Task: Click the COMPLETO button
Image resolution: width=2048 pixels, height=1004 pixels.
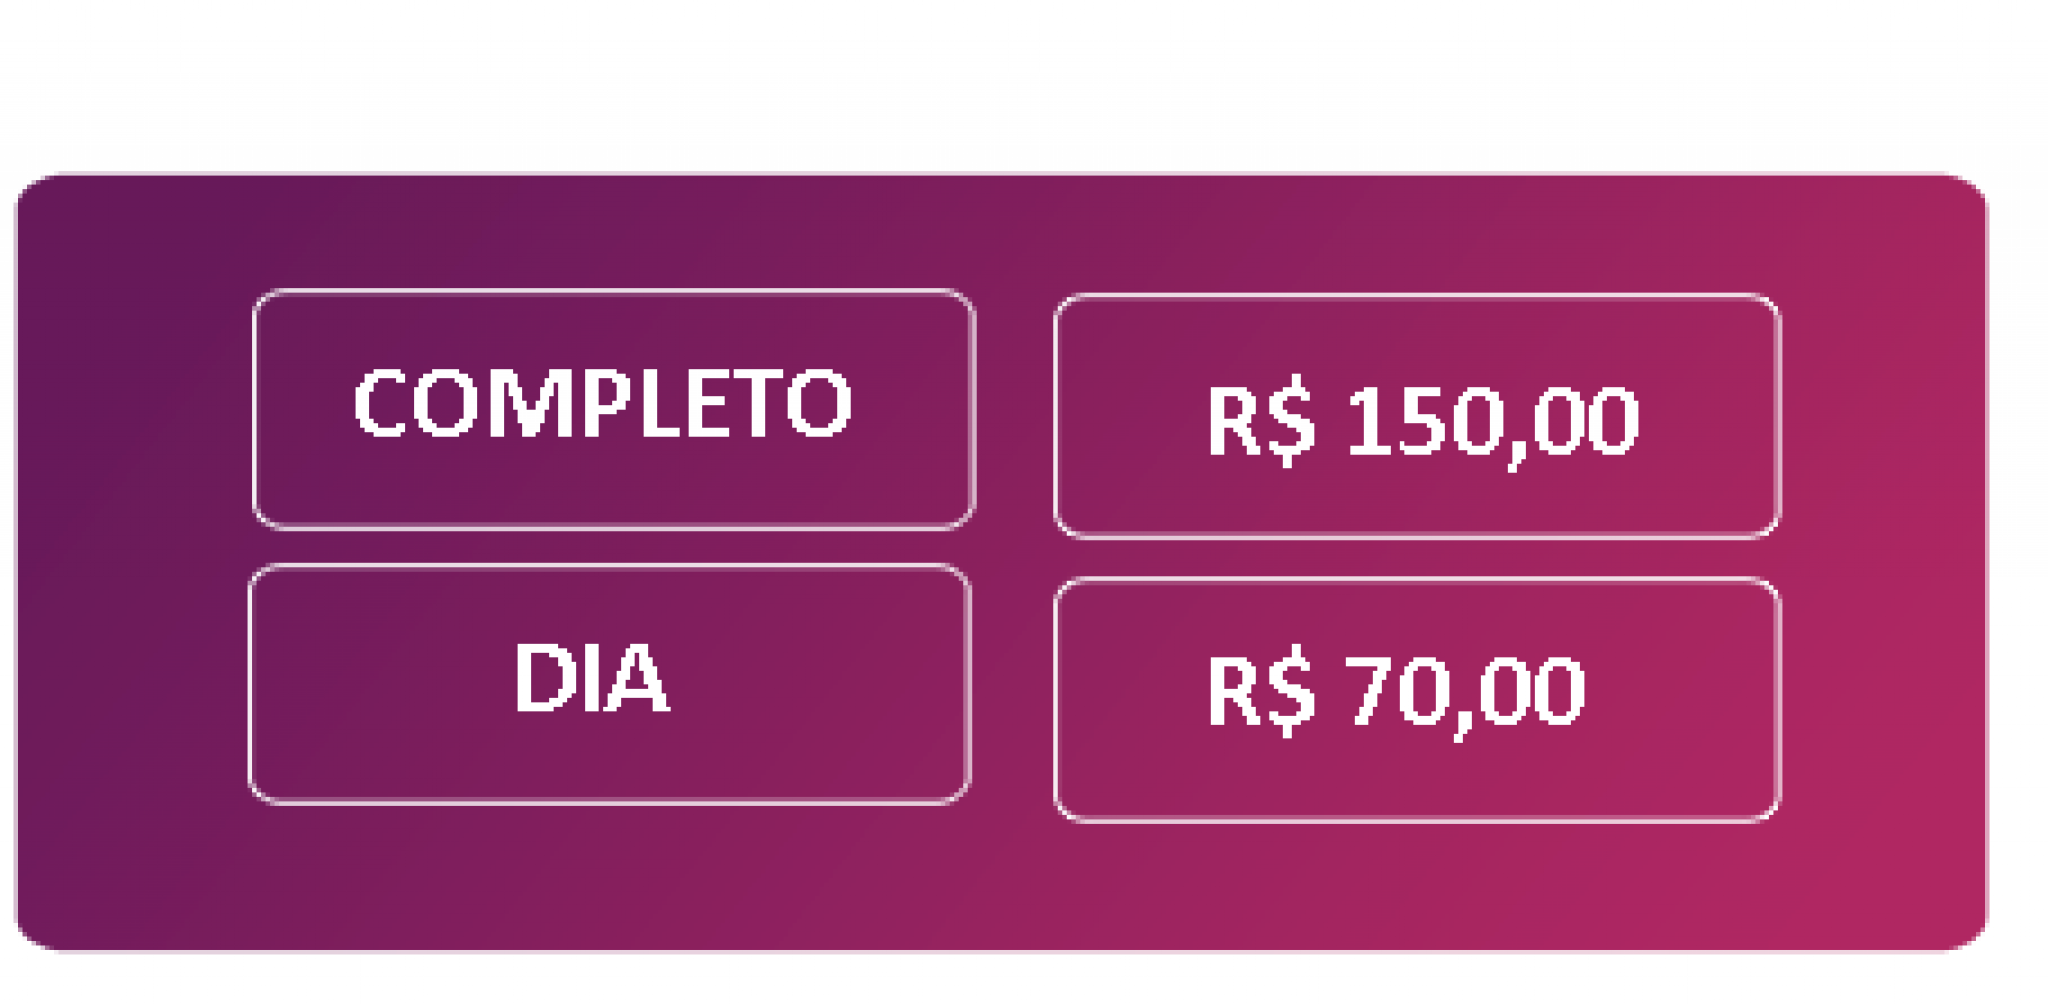Action: [613, 409]
